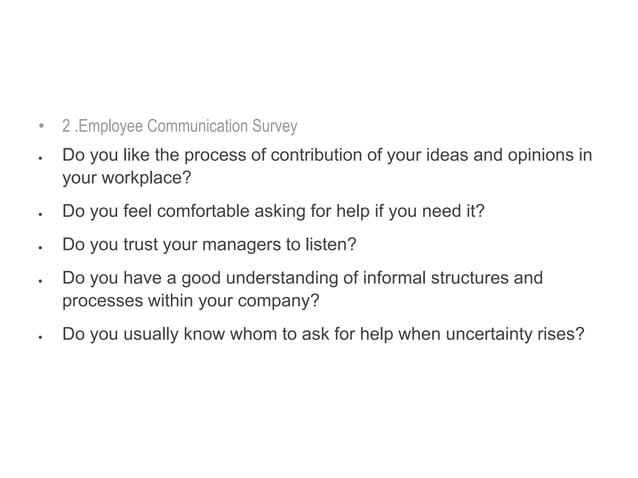Click the bullet before "Do you feel comfortable"
The width and height of the screenshot is (638, 478).
[x=39, y=214]
